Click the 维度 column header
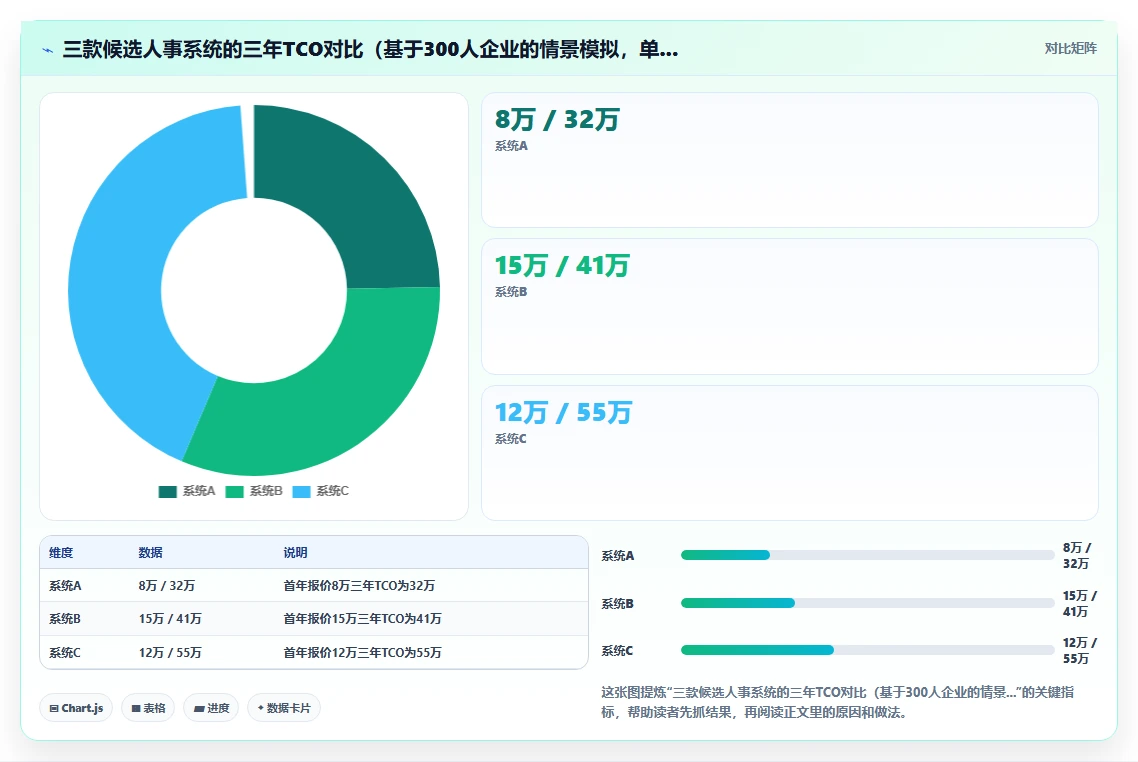Image resolution: width=1138 pixels, height=762 pixels. click(x=61, y=552)
